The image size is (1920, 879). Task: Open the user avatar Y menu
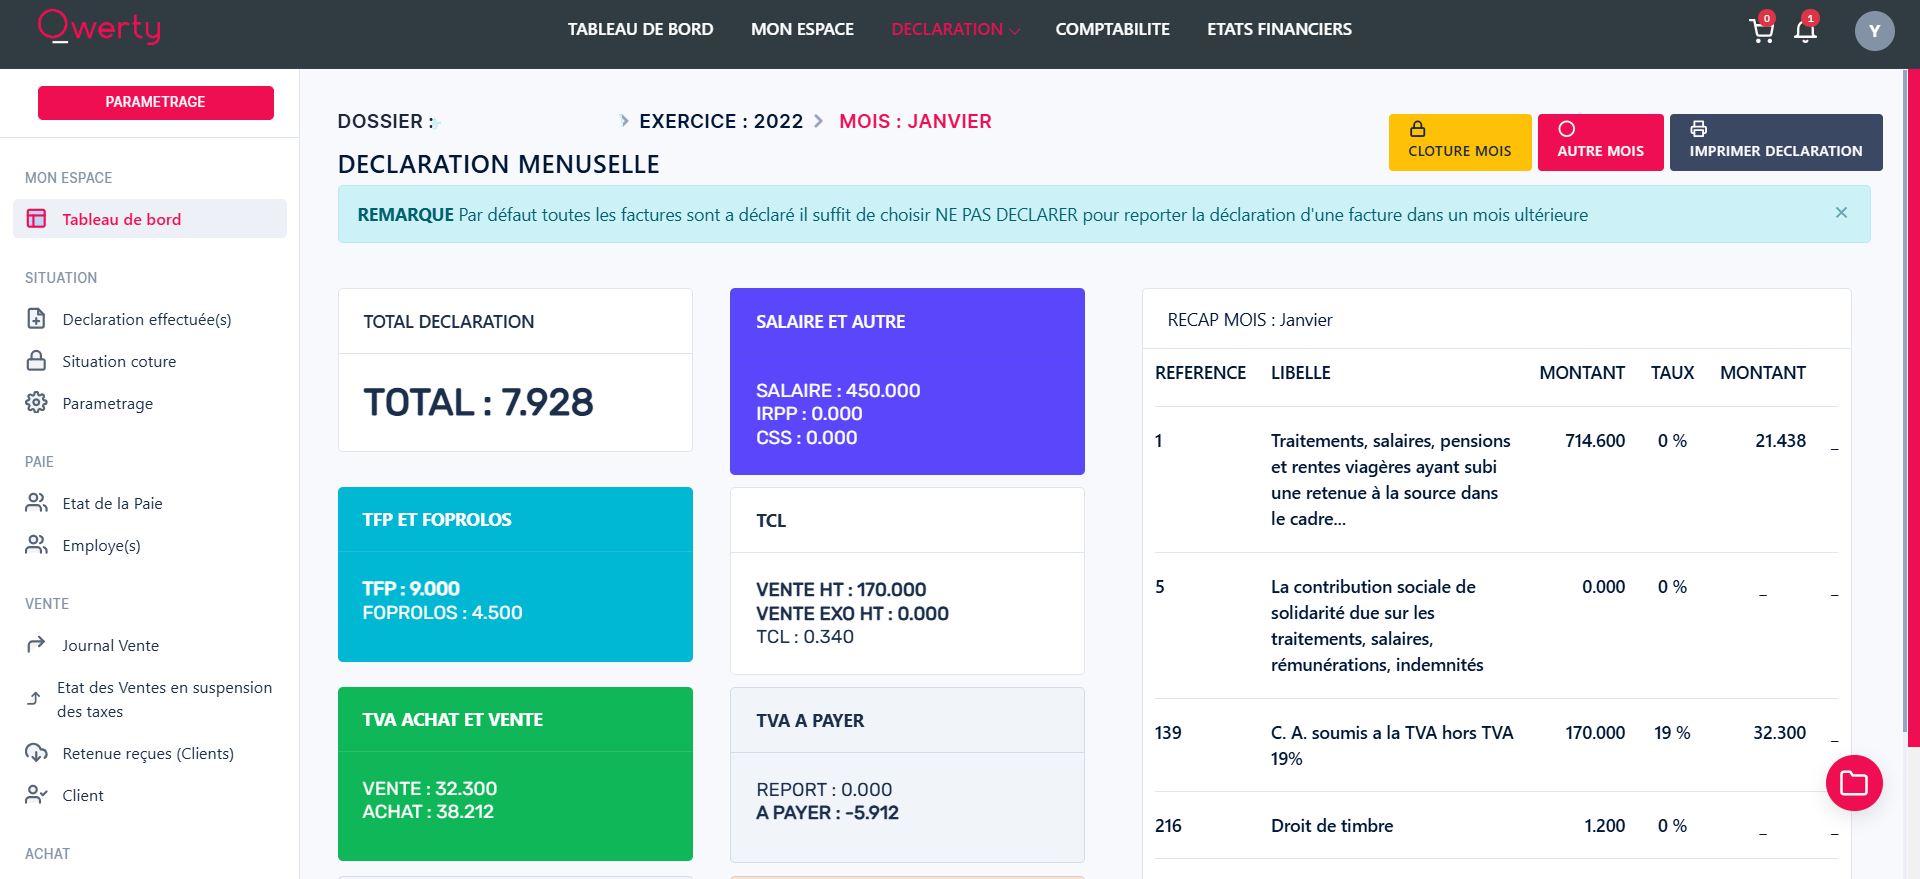tap(1874, 31)
